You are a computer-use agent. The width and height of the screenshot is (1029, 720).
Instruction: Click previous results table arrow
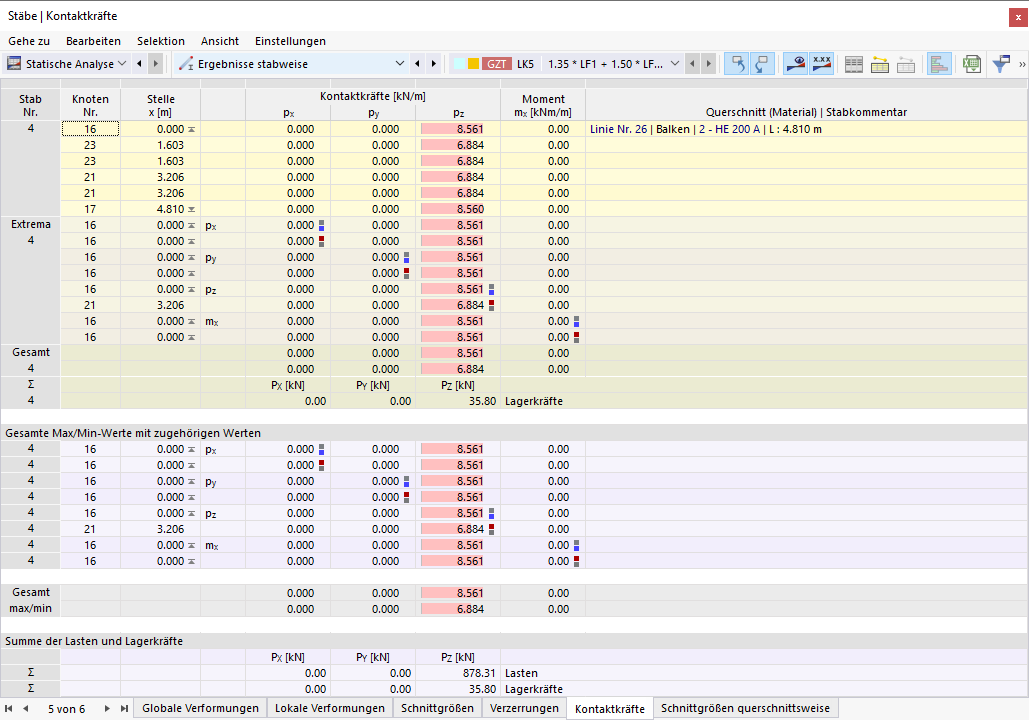coord(417,64)
